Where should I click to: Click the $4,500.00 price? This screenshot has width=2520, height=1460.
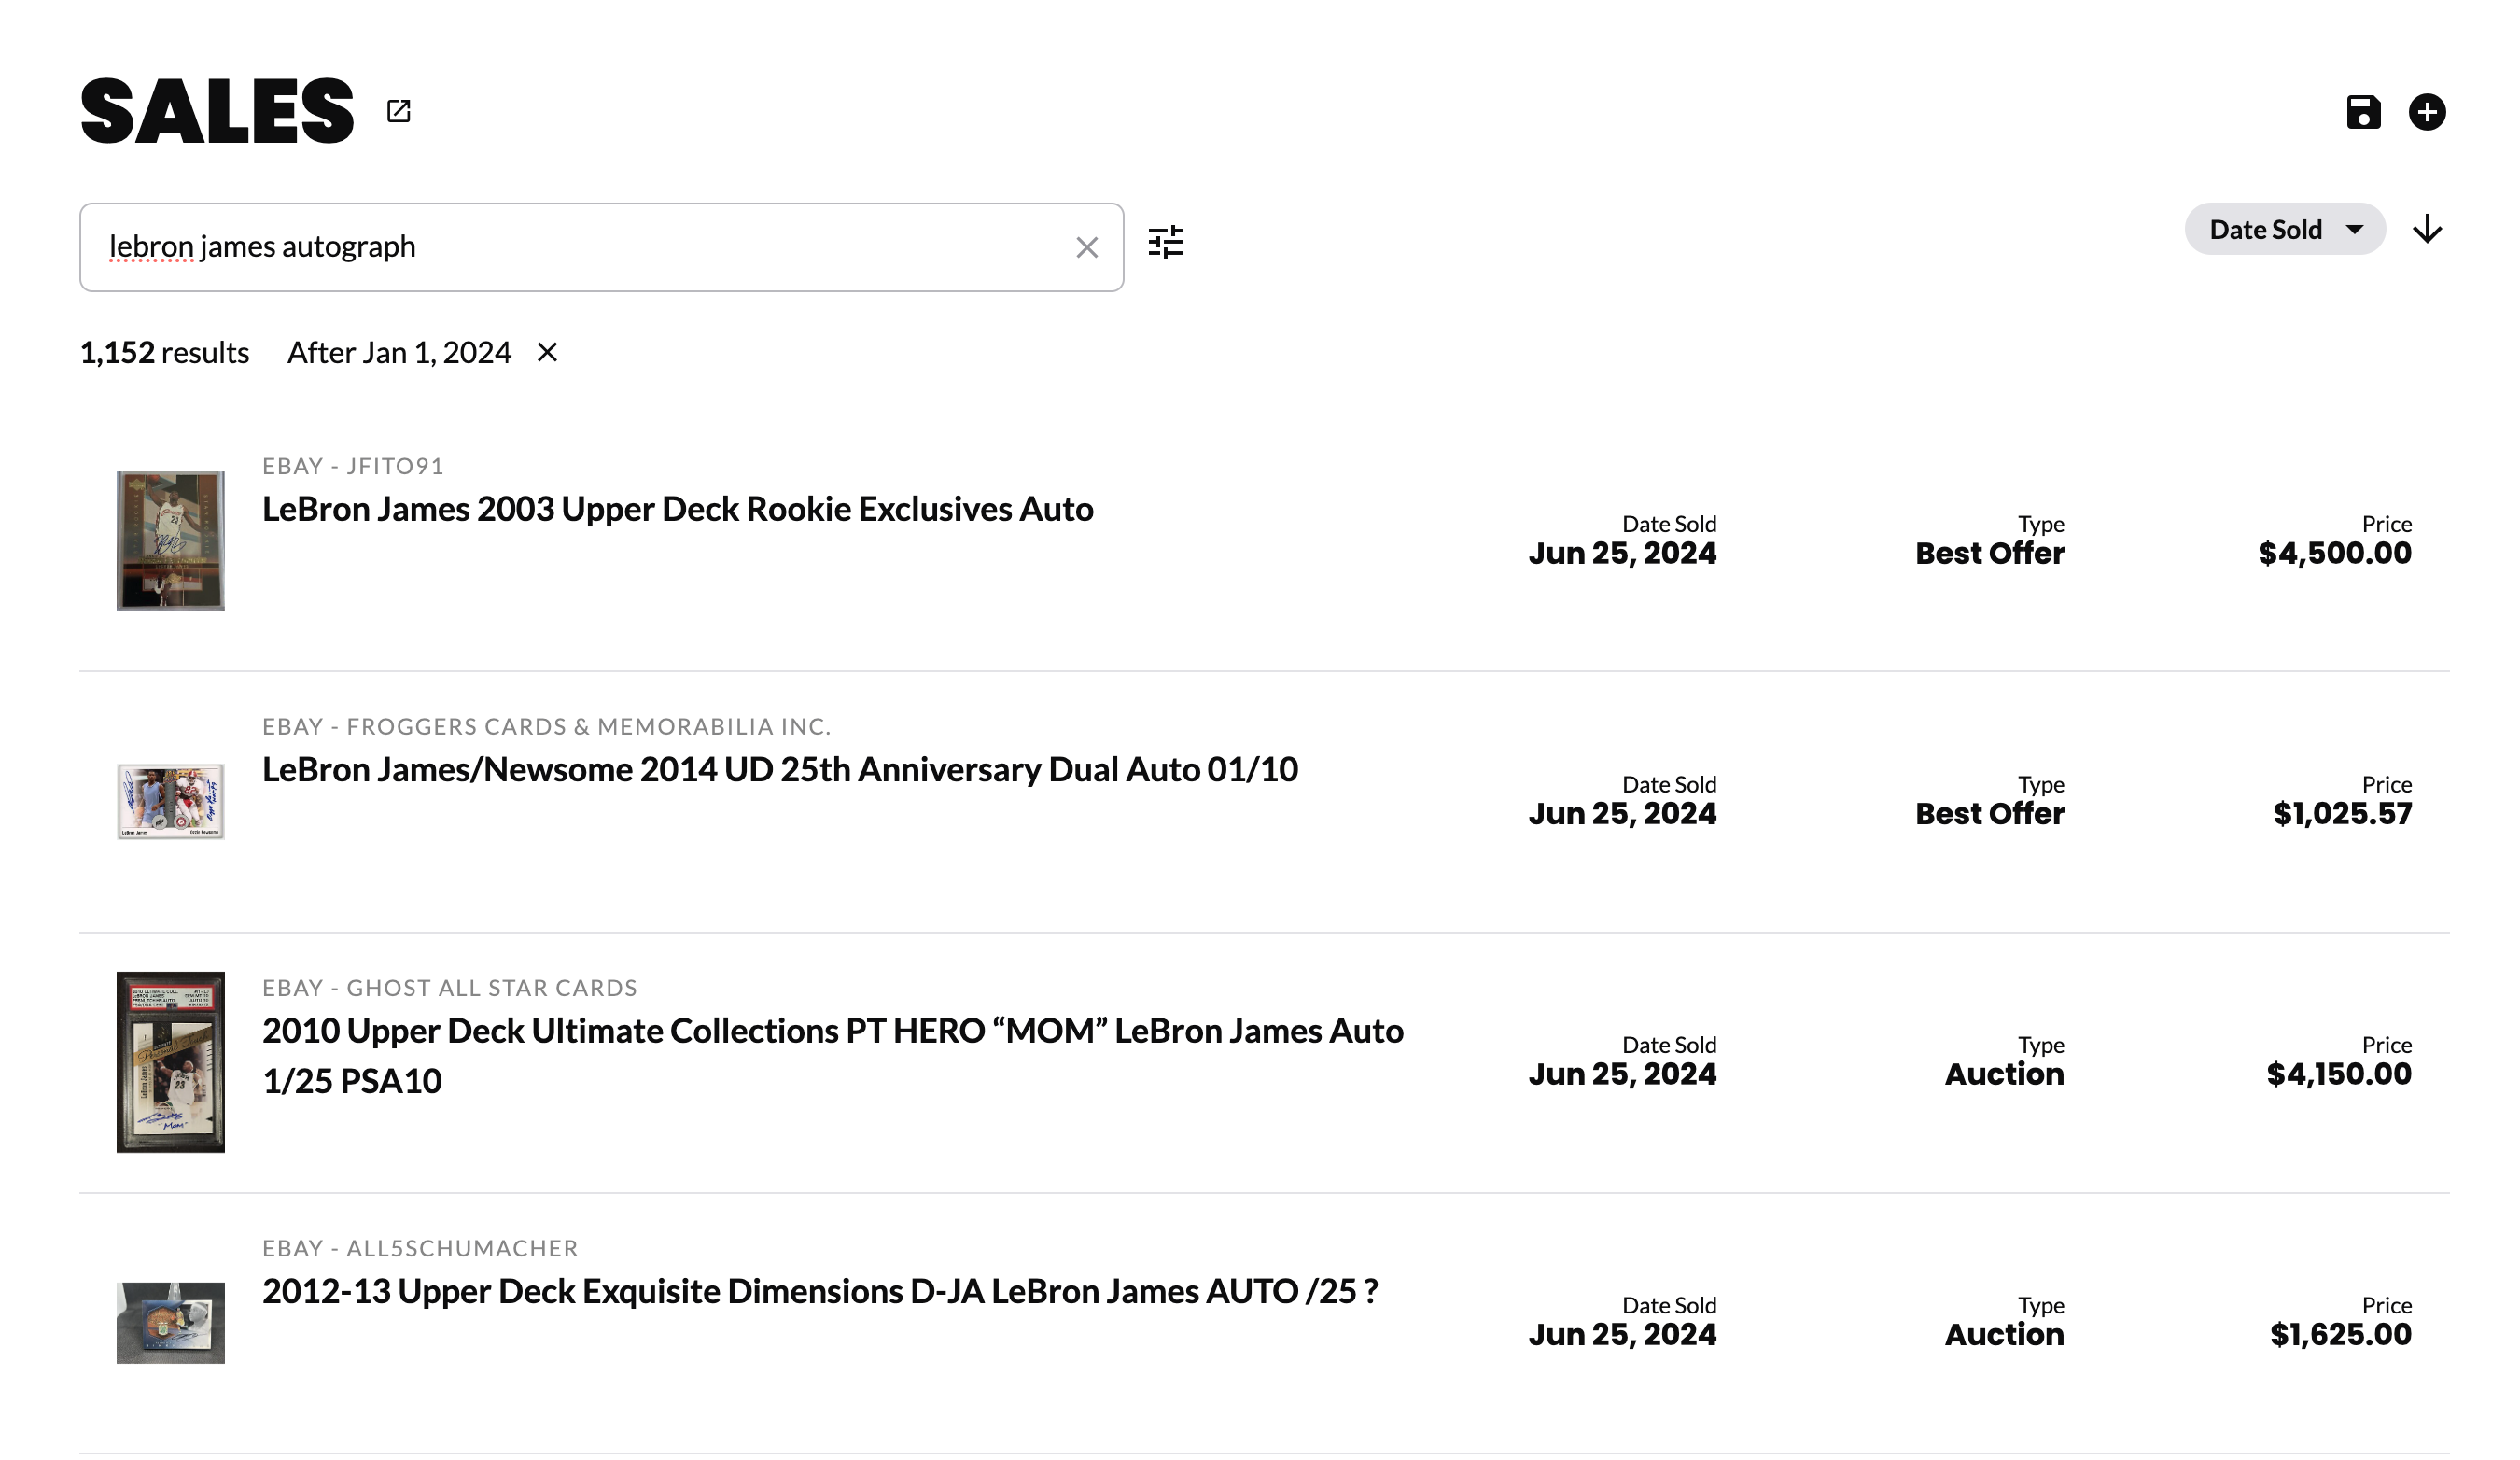point(2334,553)
